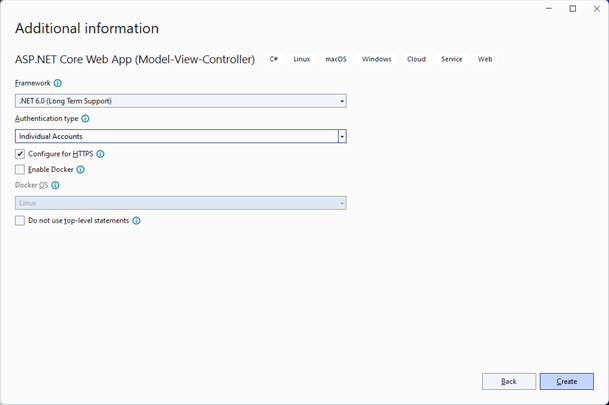
Task: Minimize the dialog window
Action: [x=549, y=9]
